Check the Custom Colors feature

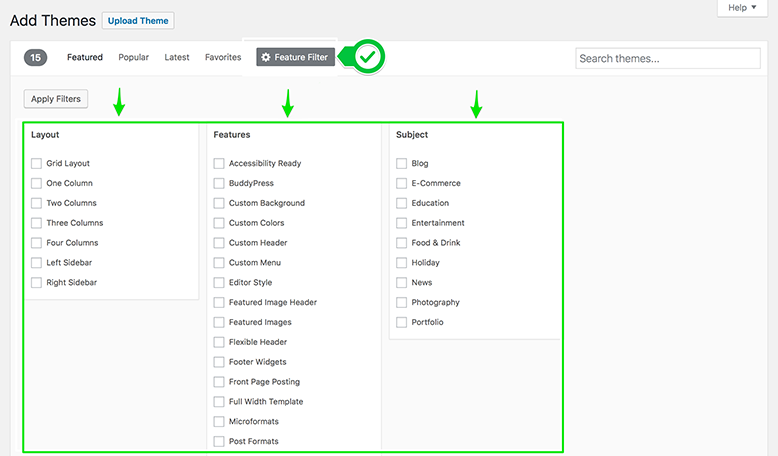click(x=219, y=223)
